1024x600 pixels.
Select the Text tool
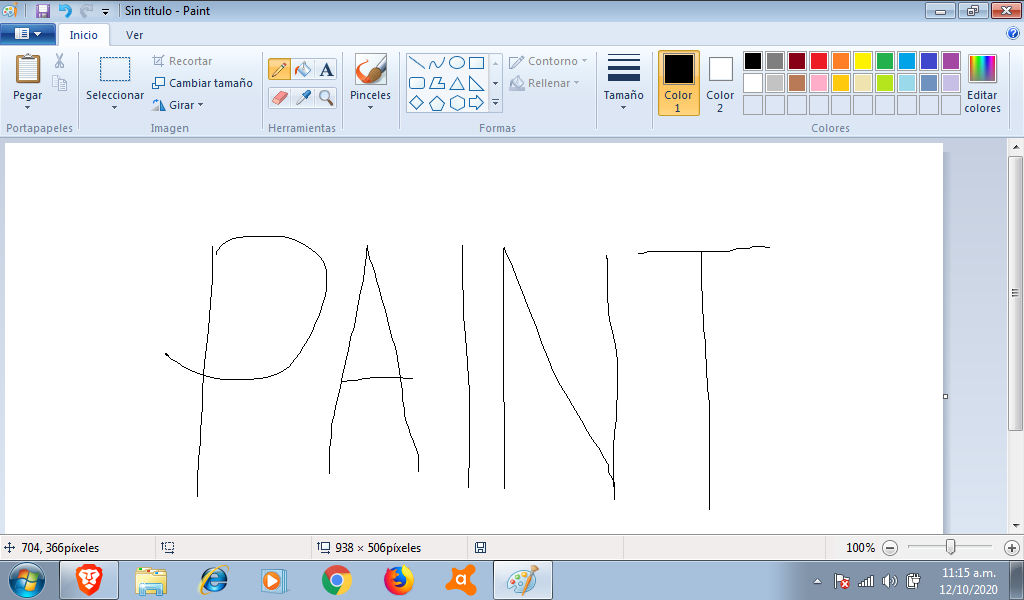click(326, 69)
